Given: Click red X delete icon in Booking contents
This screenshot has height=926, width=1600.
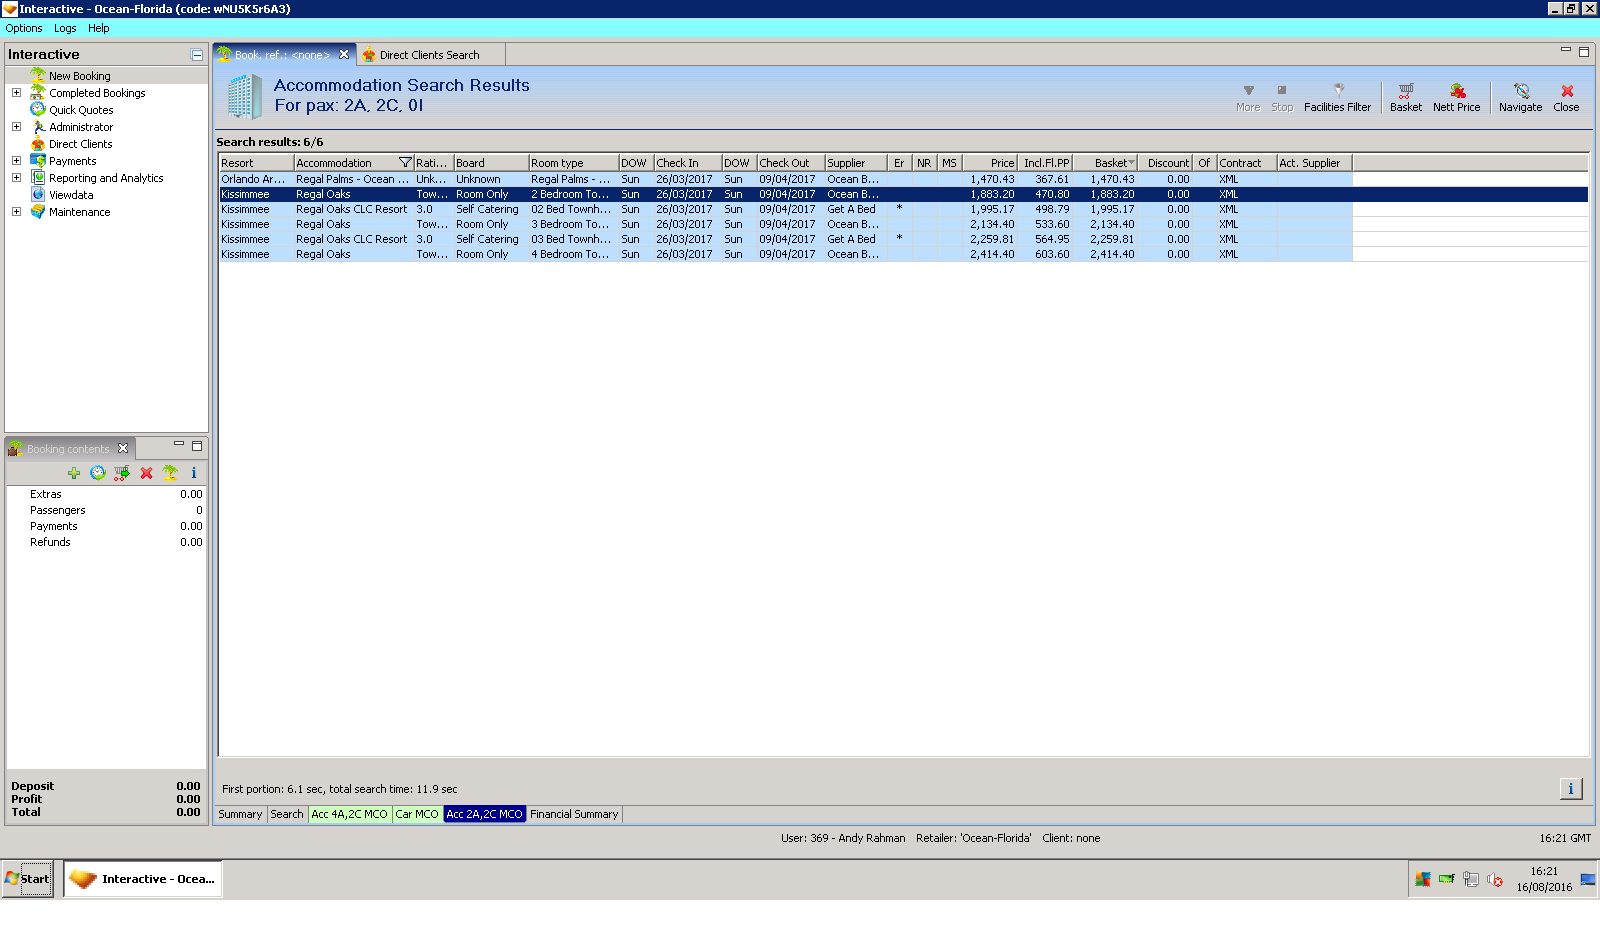Looking at the screenshot, I should pos(146,473).
